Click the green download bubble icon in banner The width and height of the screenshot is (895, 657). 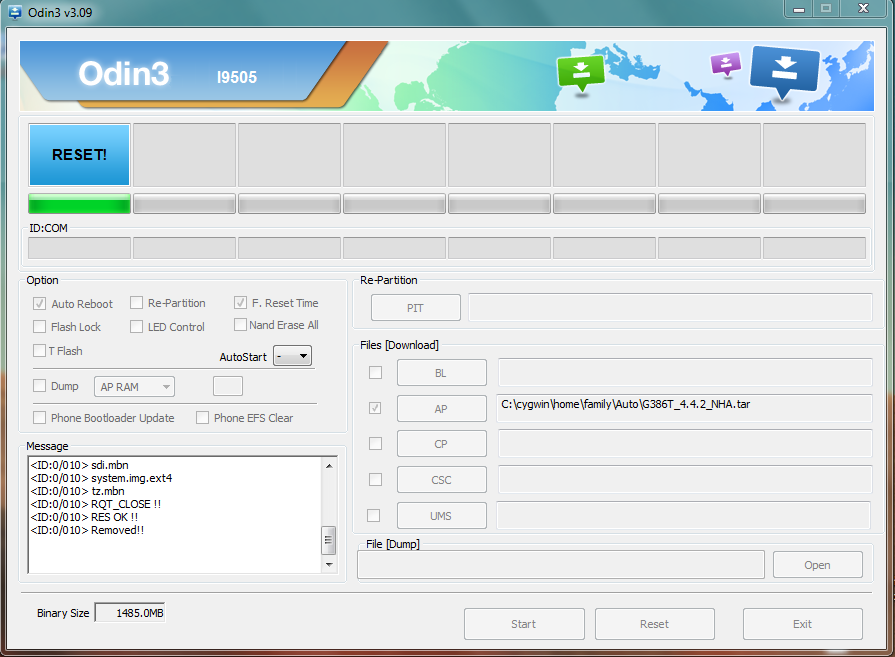pyautogui.click(x=580, y=73)
